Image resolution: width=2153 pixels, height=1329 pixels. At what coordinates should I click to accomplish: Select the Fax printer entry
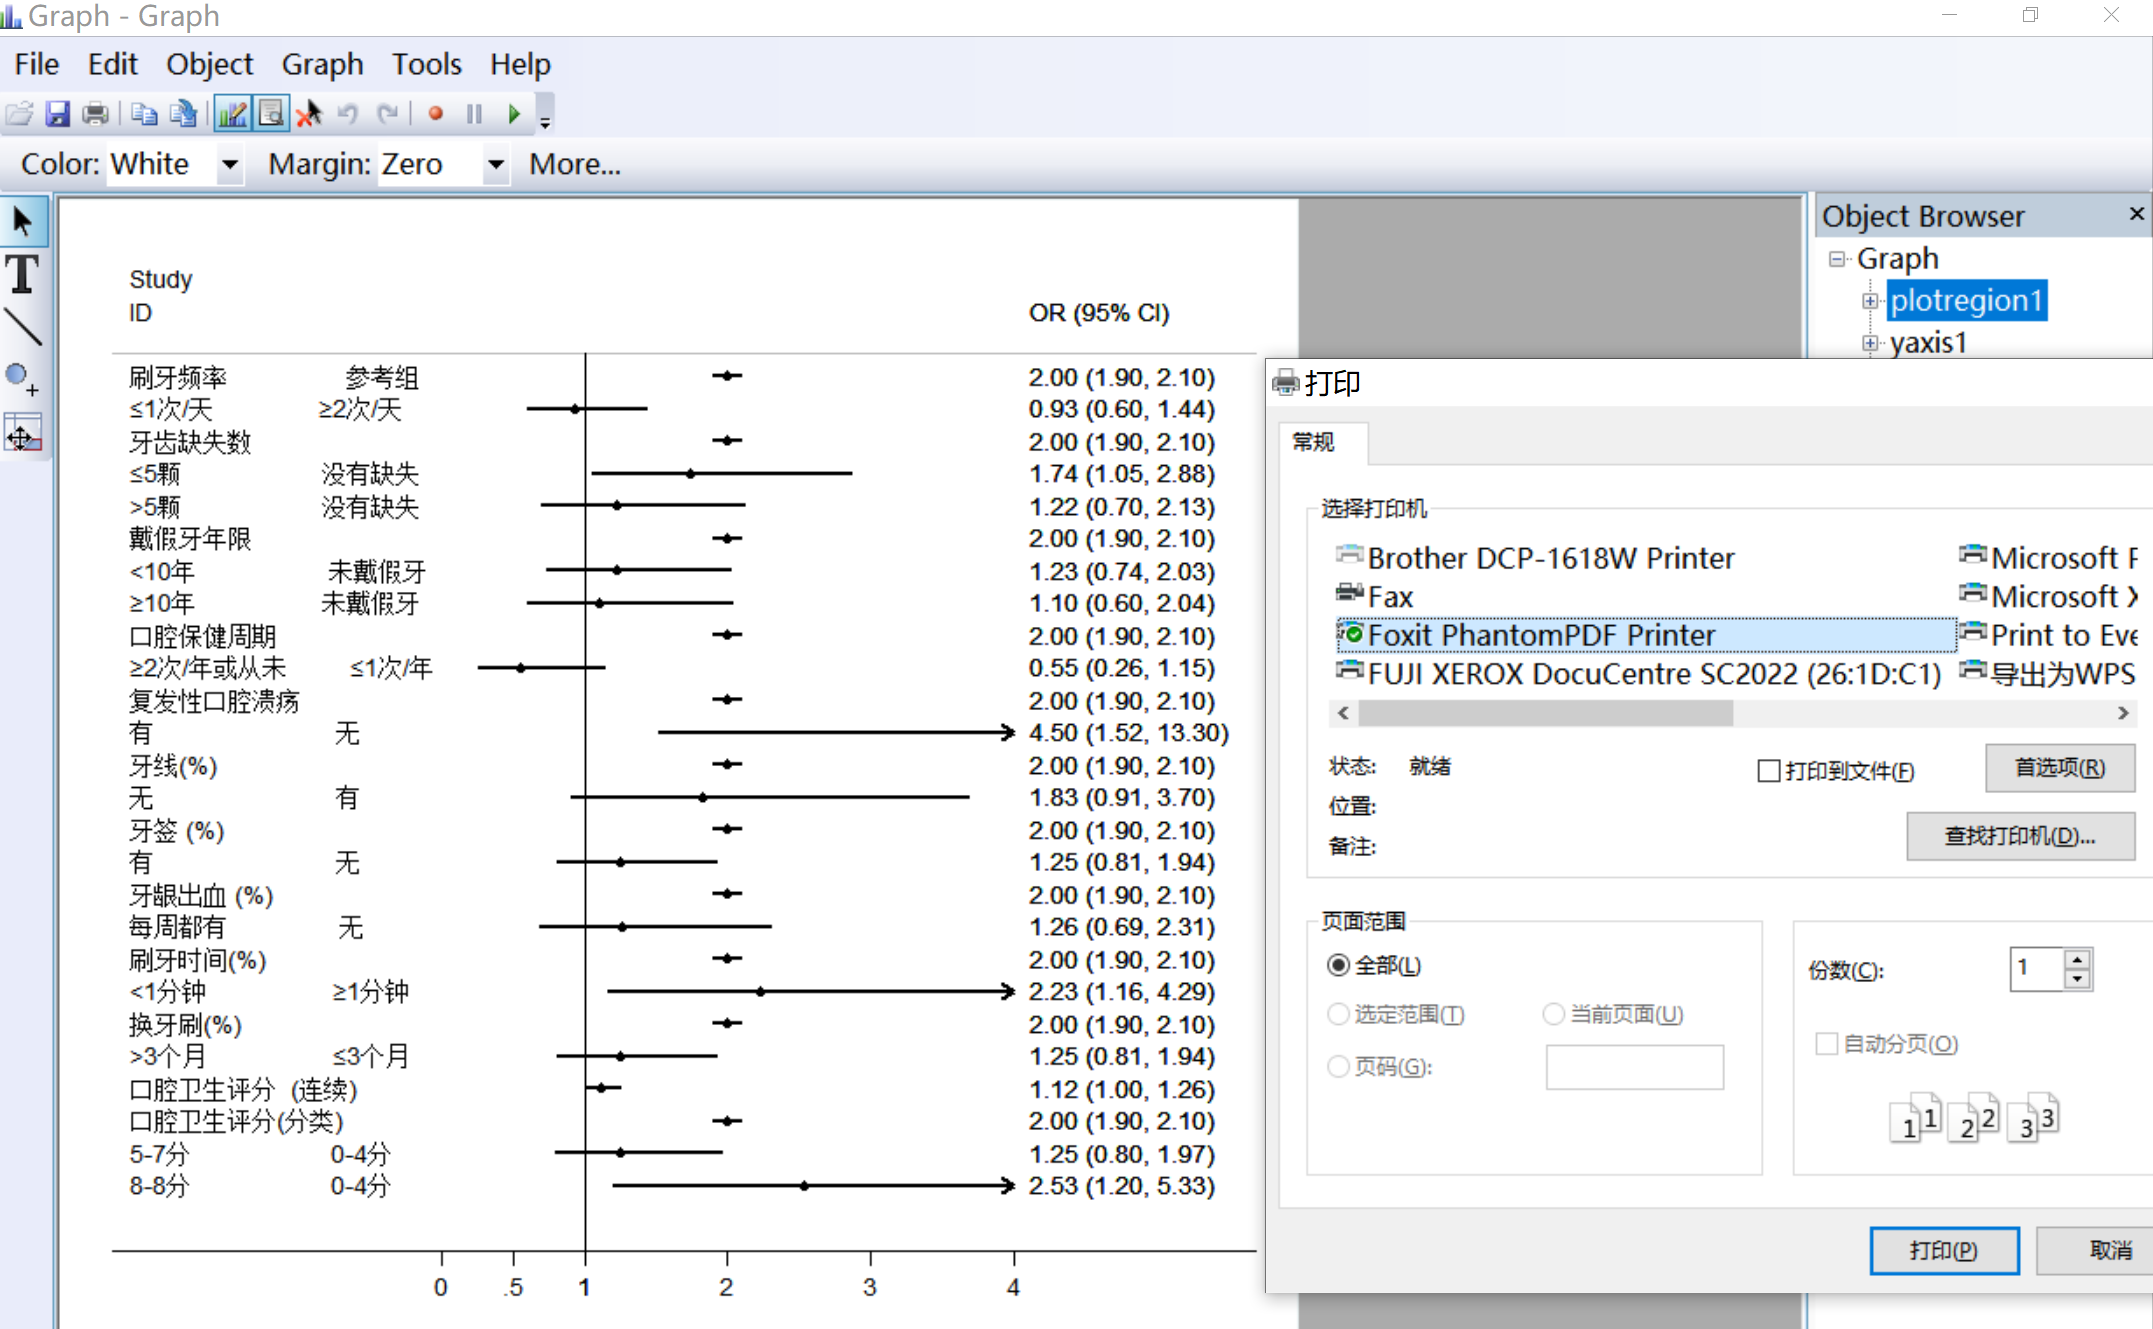[x=1375, y=597]
